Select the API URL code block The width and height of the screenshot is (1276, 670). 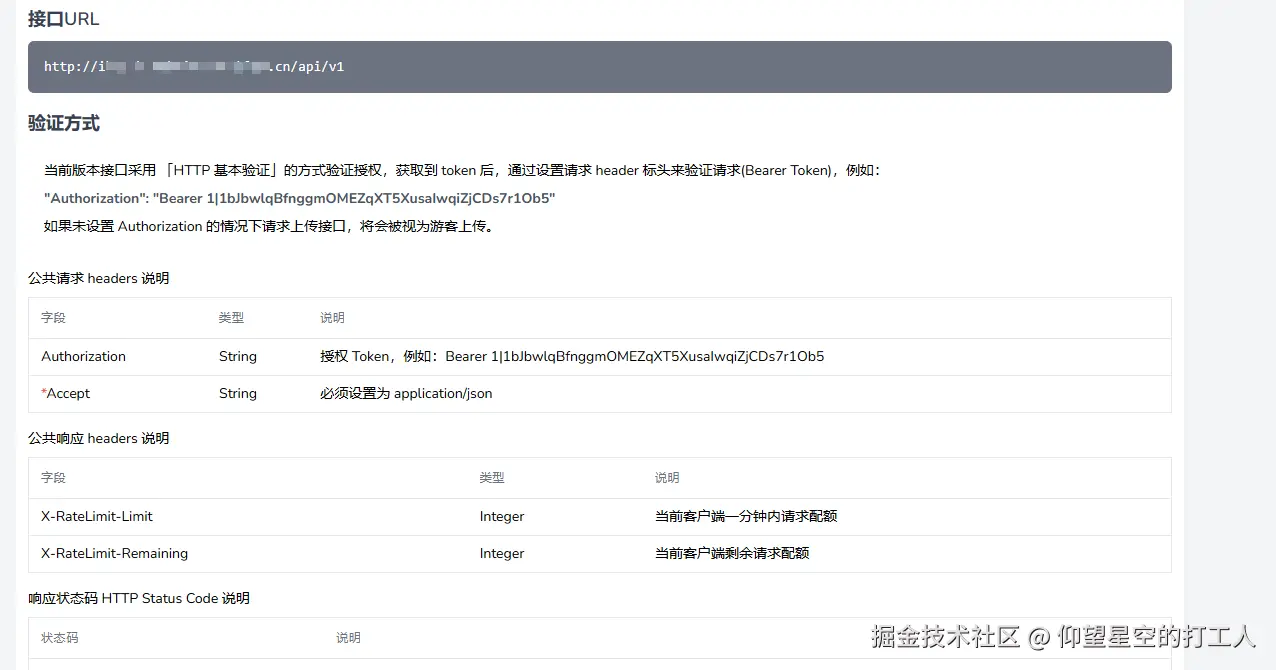(x=600, y=67)
